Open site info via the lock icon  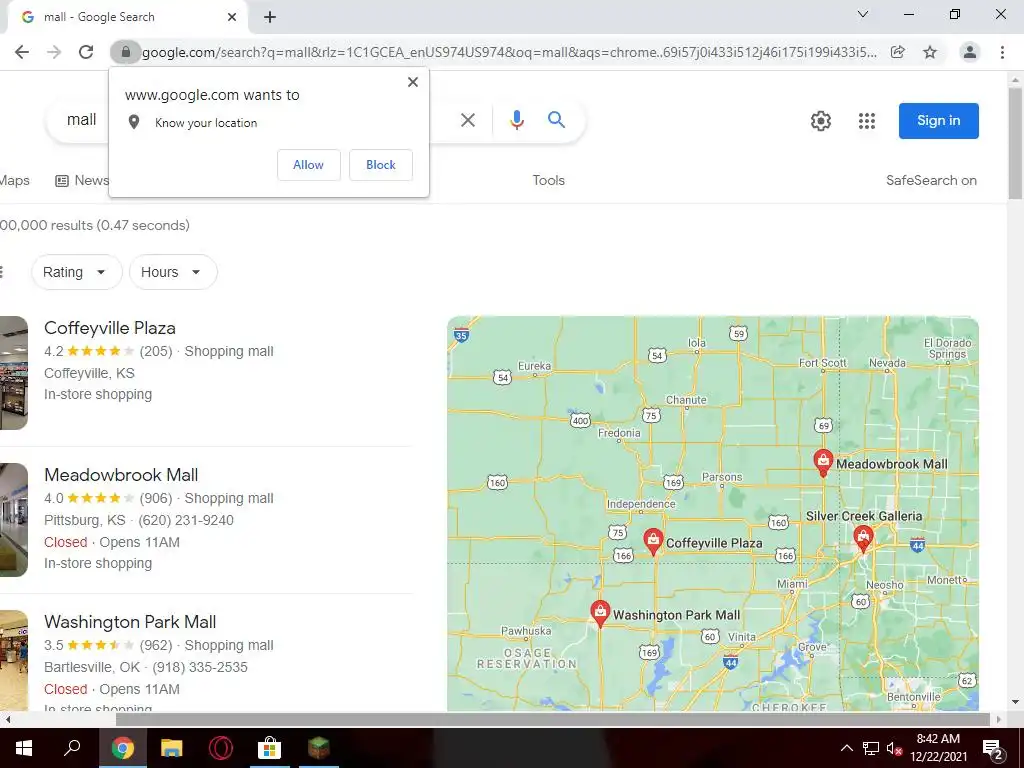point(125,52)
